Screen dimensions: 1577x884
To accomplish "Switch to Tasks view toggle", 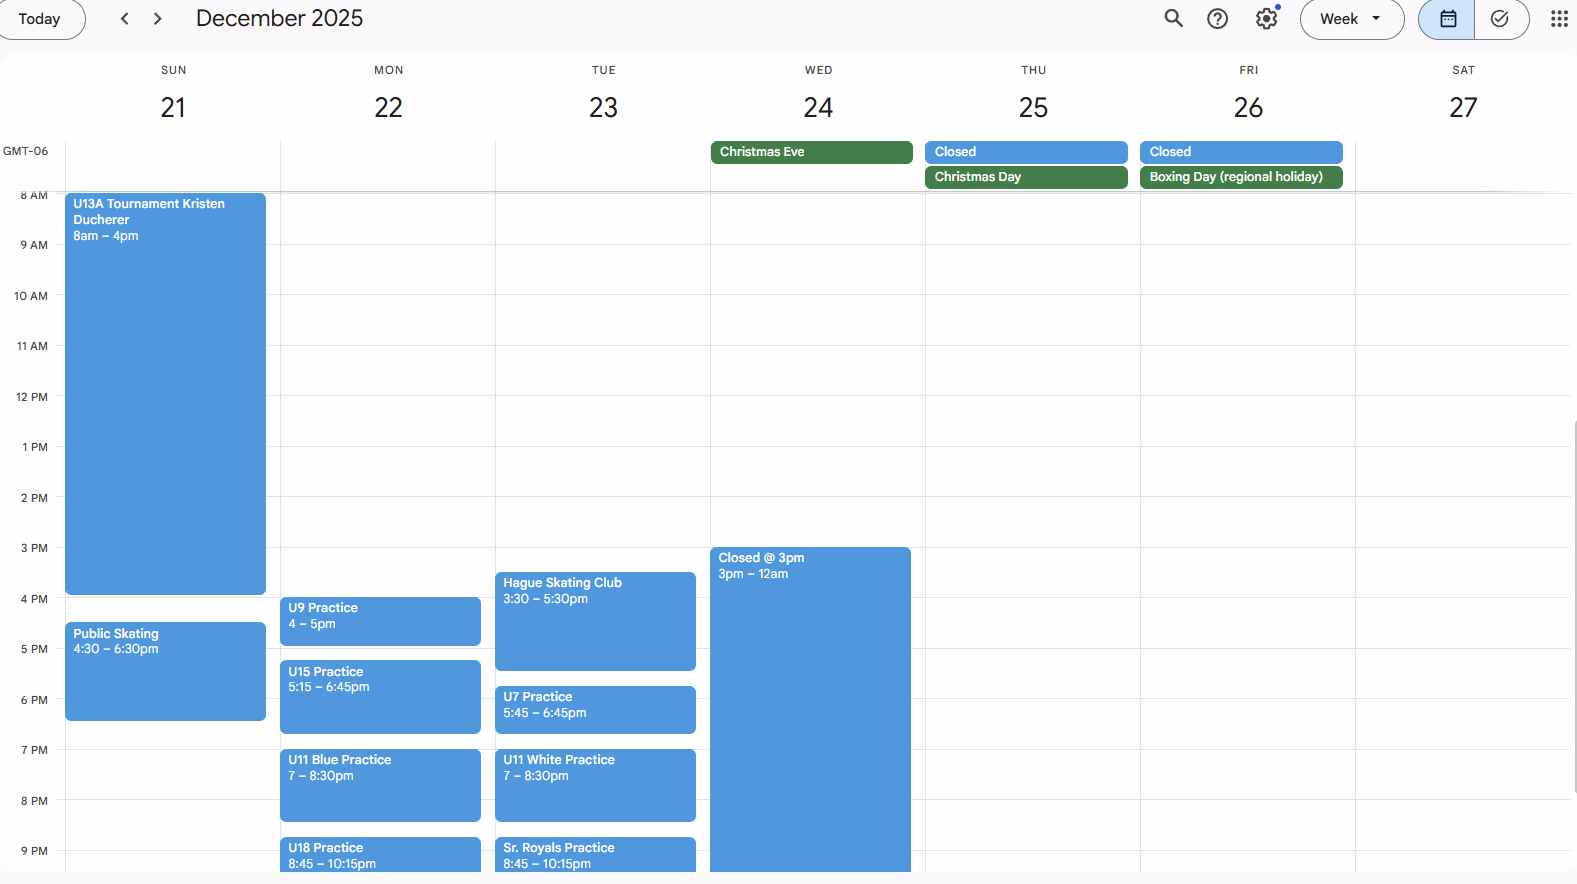I will (x=1500, y=19).
